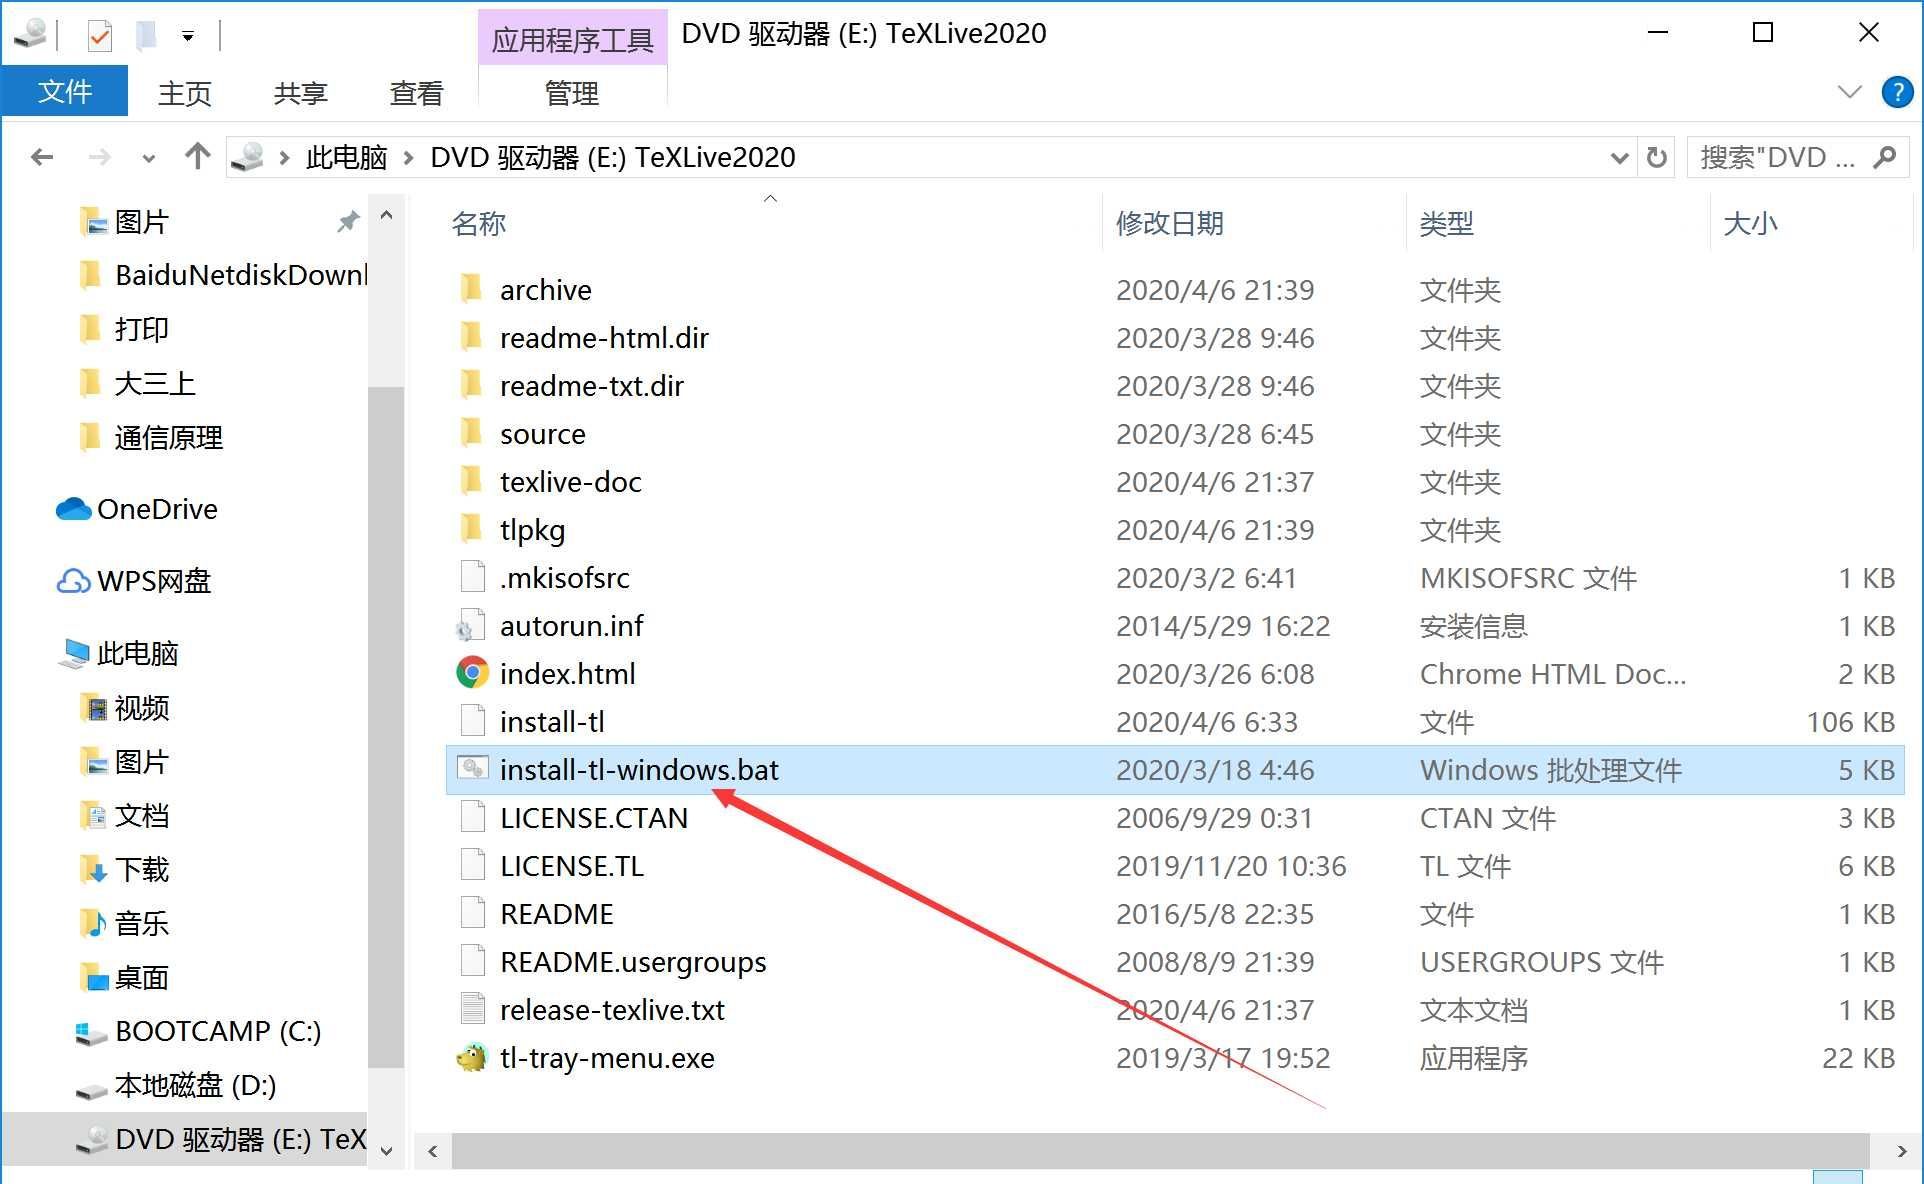Go back with the back arrow
The width and height of the screenshot is (1924, 1184).
point(42,157)
